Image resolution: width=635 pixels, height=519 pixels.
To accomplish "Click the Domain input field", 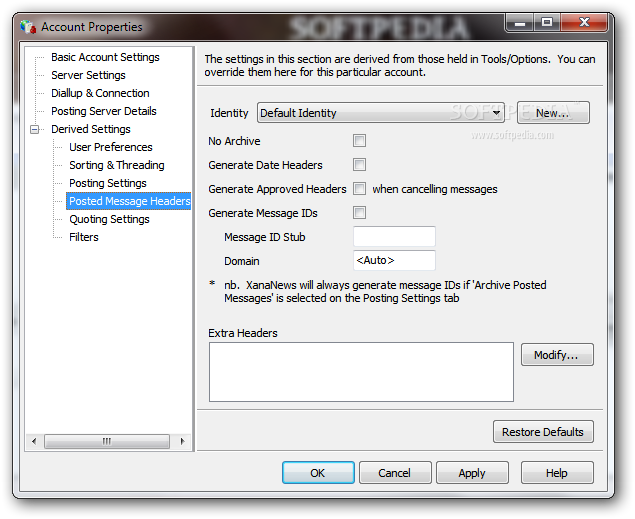I will point(394,260).
